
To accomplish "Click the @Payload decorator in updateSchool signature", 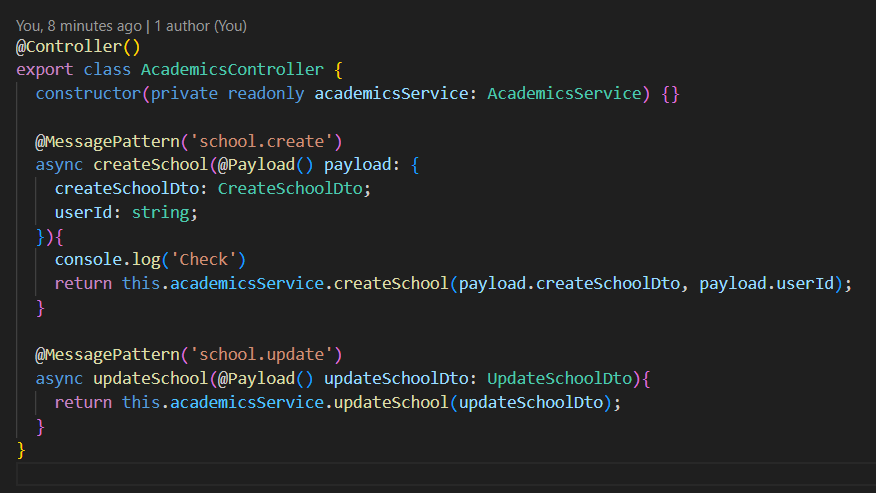I will point(256,378).
